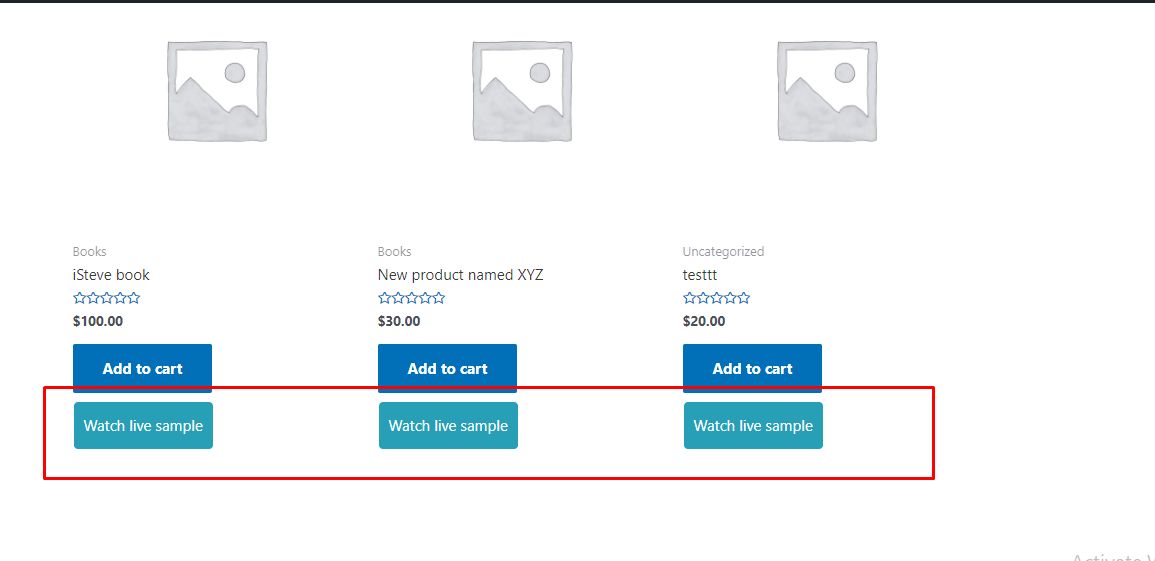Click star rating for New product named XYZ
Image resolution: width=1155 pixels, height=561 pixels.
pos(412,298)
